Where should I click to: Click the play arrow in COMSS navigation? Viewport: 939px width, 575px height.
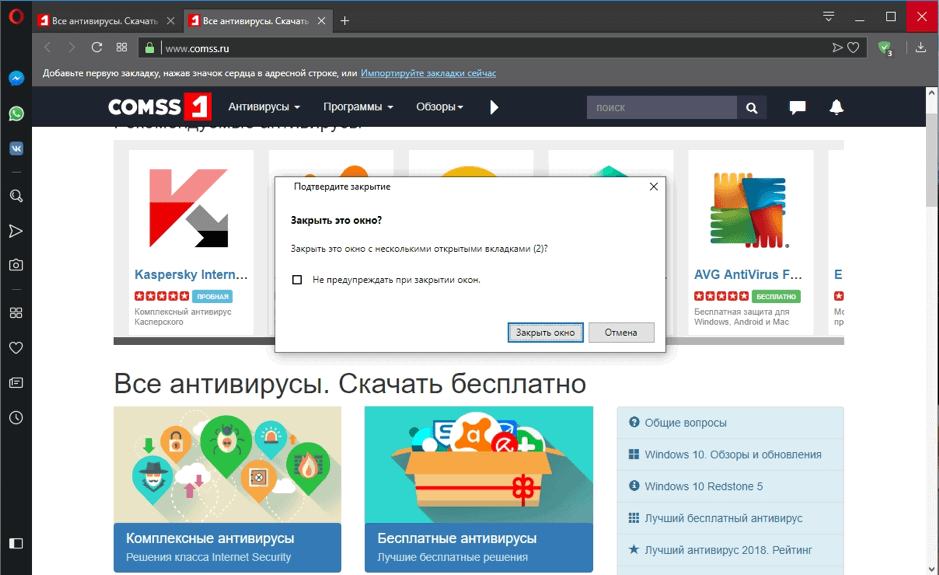tap(494, 107)
